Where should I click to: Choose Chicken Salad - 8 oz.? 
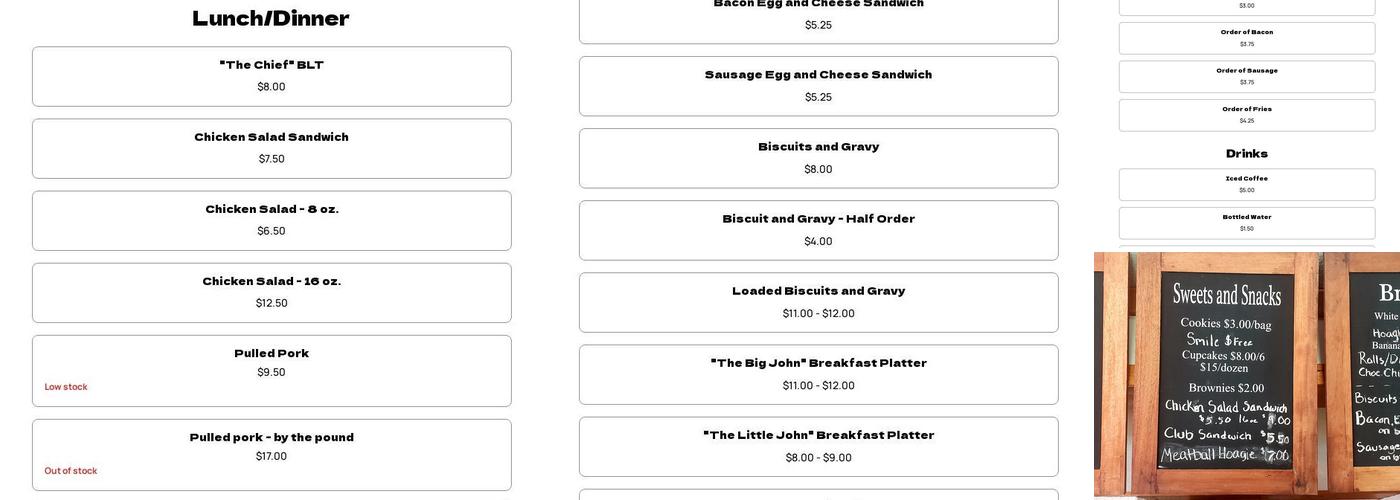click(x=271, y=220)
